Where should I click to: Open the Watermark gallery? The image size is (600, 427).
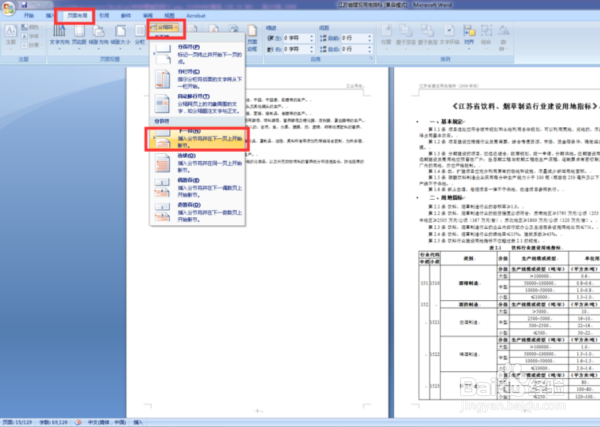[x=213, y=29]
